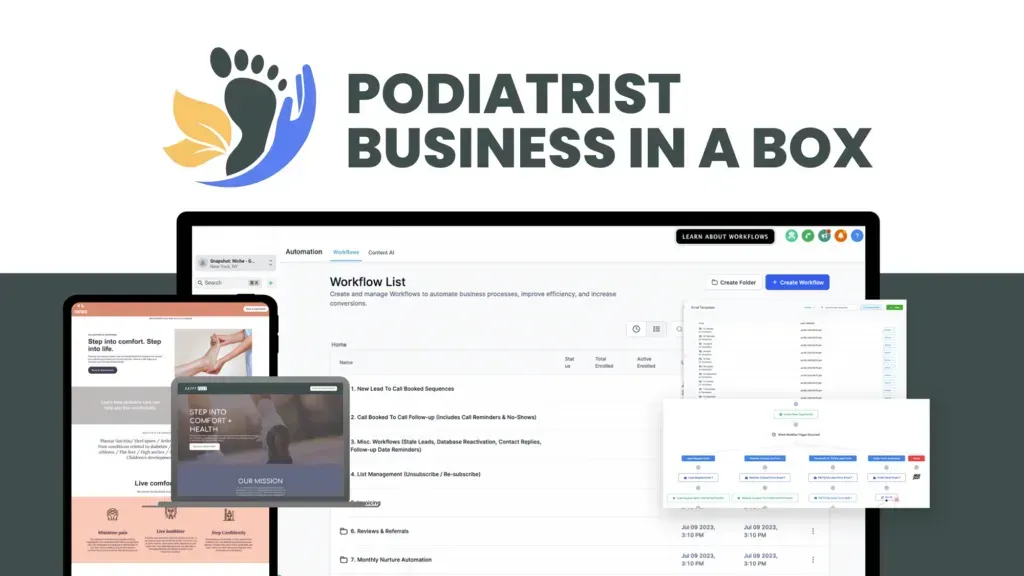Click the Workflow List heading
This screenshot has width=1024, height=576.
(368, 282)
